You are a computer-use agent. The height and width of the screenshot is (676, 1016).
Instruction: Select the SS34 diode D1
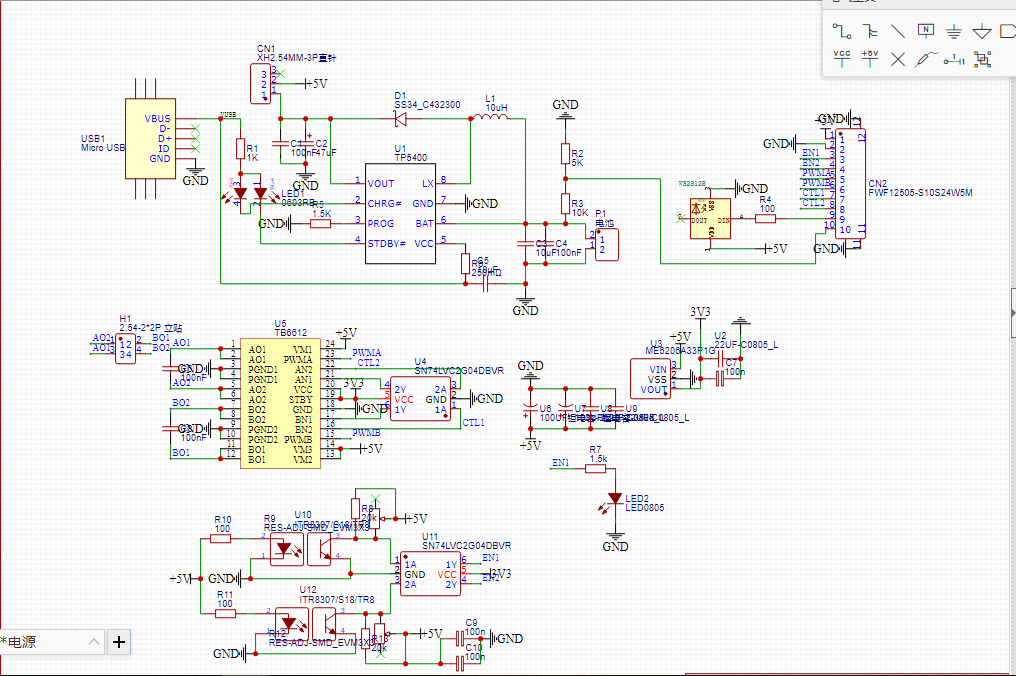tap(400, 119)
